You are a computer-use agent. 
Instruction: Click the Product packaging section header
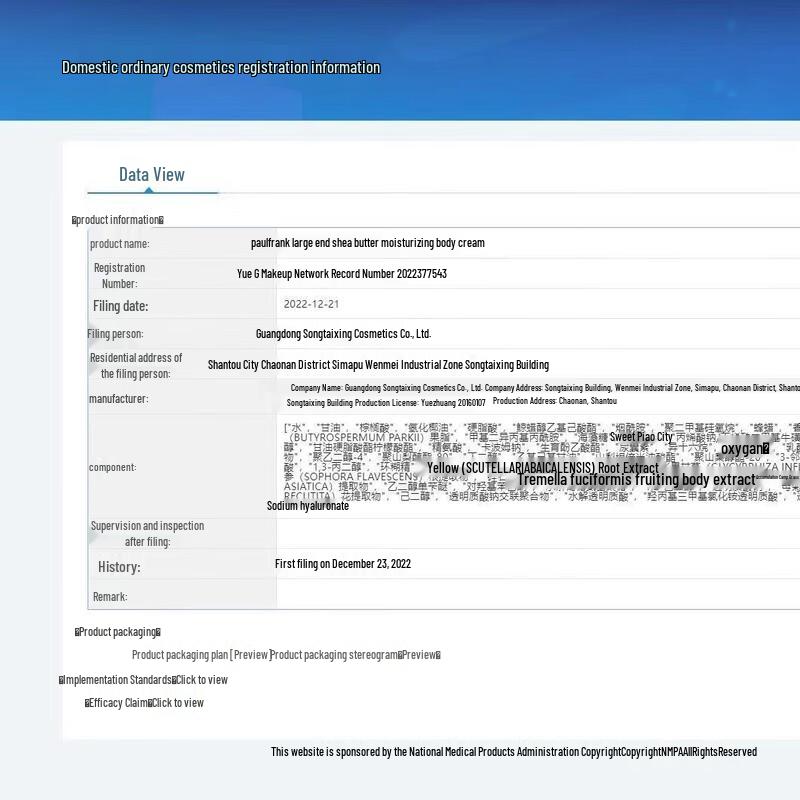(118, 632)
